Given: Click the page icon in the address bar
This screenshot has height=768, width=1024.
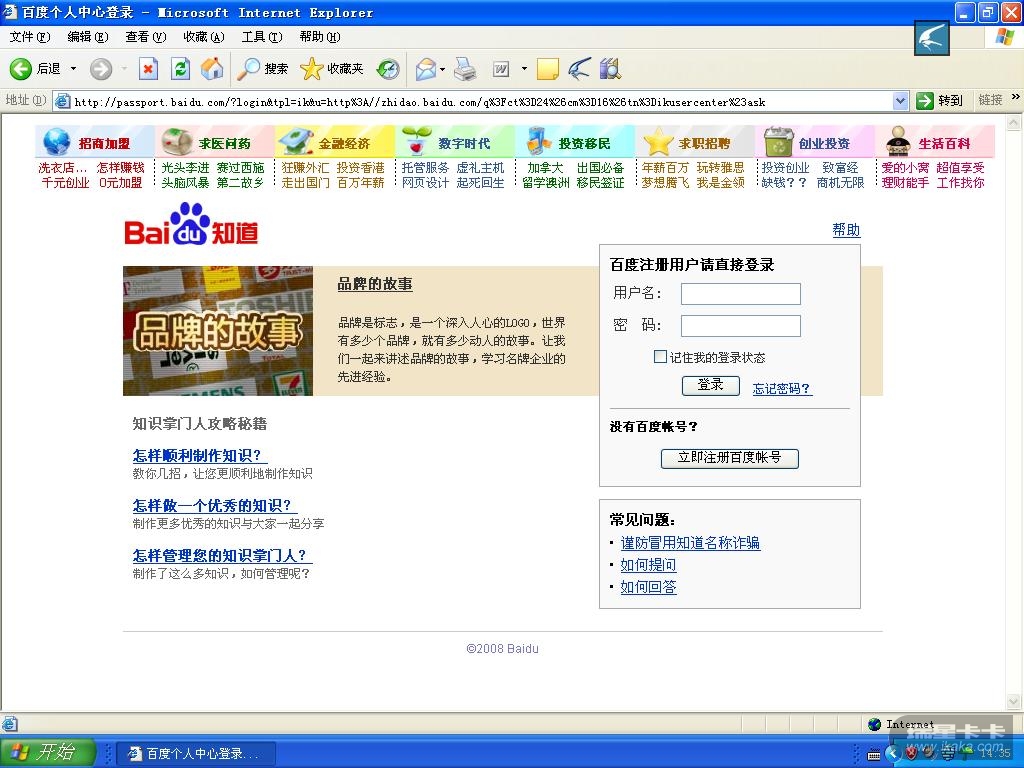Looking at the screenshot, I should 63,101.
